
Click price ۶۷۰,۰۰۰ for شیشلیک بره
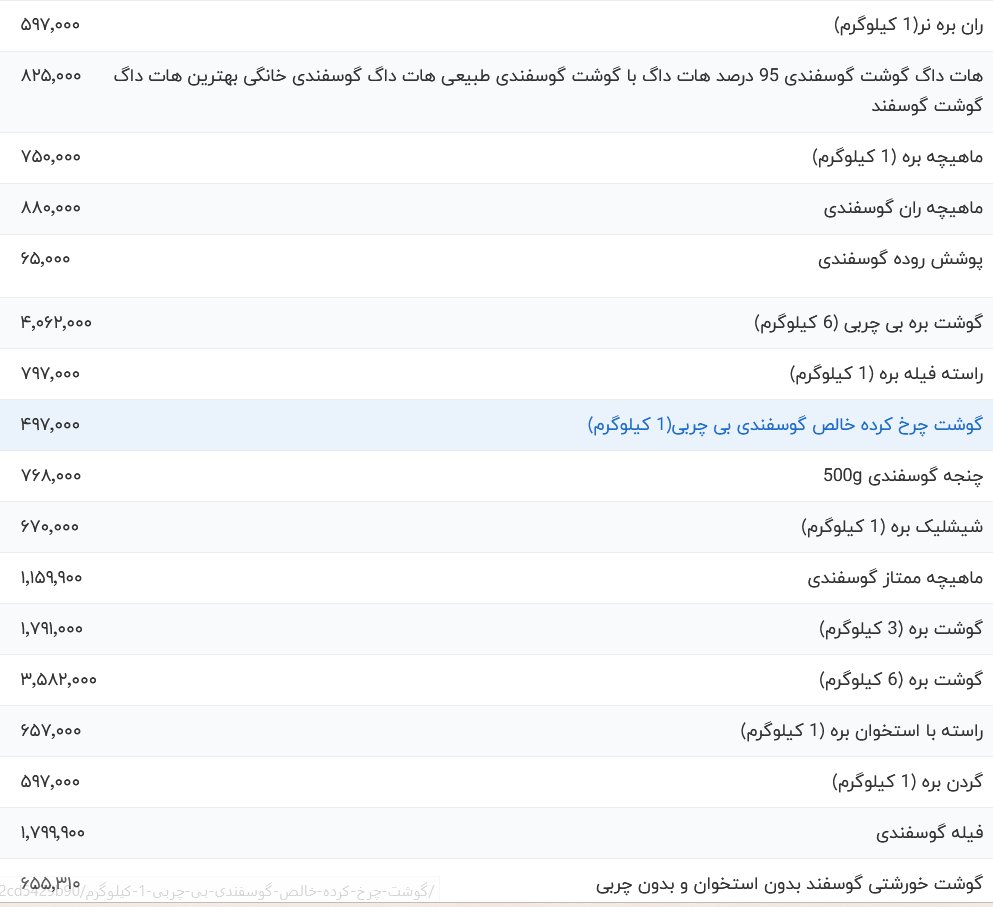49,527
